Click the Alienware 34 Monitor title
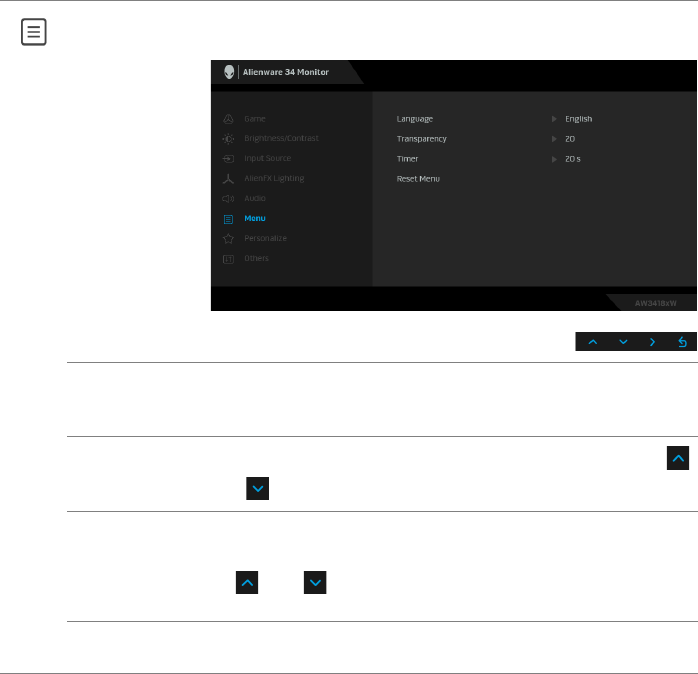 285,72
